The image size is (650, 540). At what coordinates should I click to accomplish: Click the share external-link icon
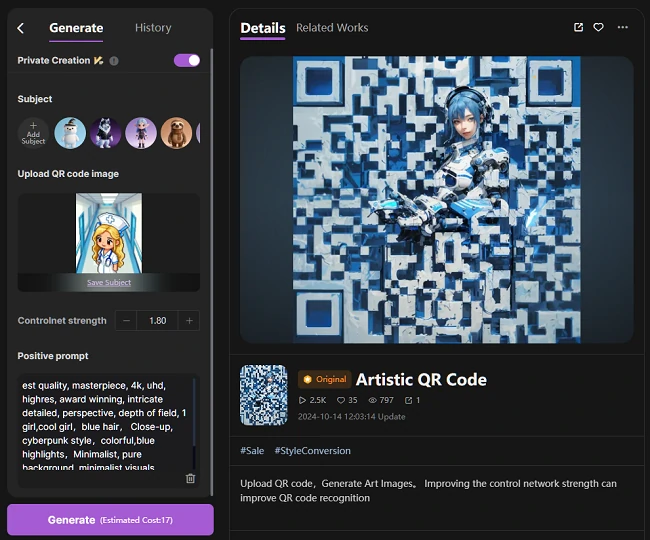[578, 27]
